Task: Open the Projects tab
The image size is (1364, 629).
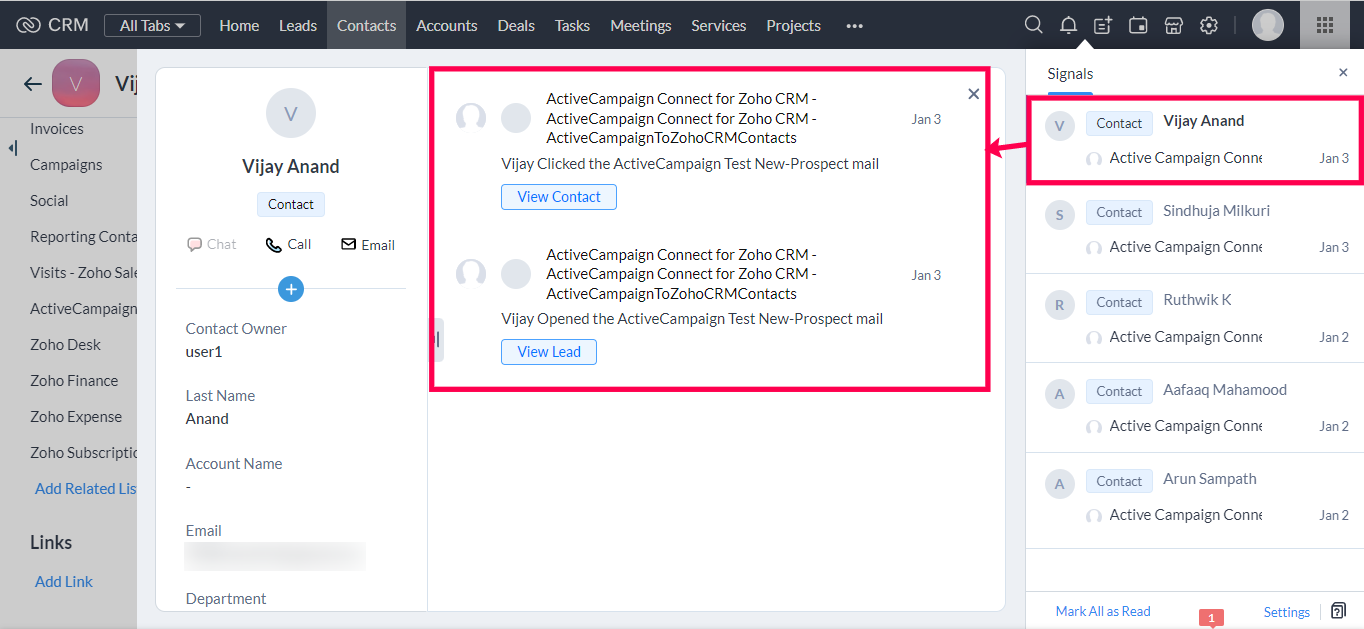Action: (x=794, y=26)
